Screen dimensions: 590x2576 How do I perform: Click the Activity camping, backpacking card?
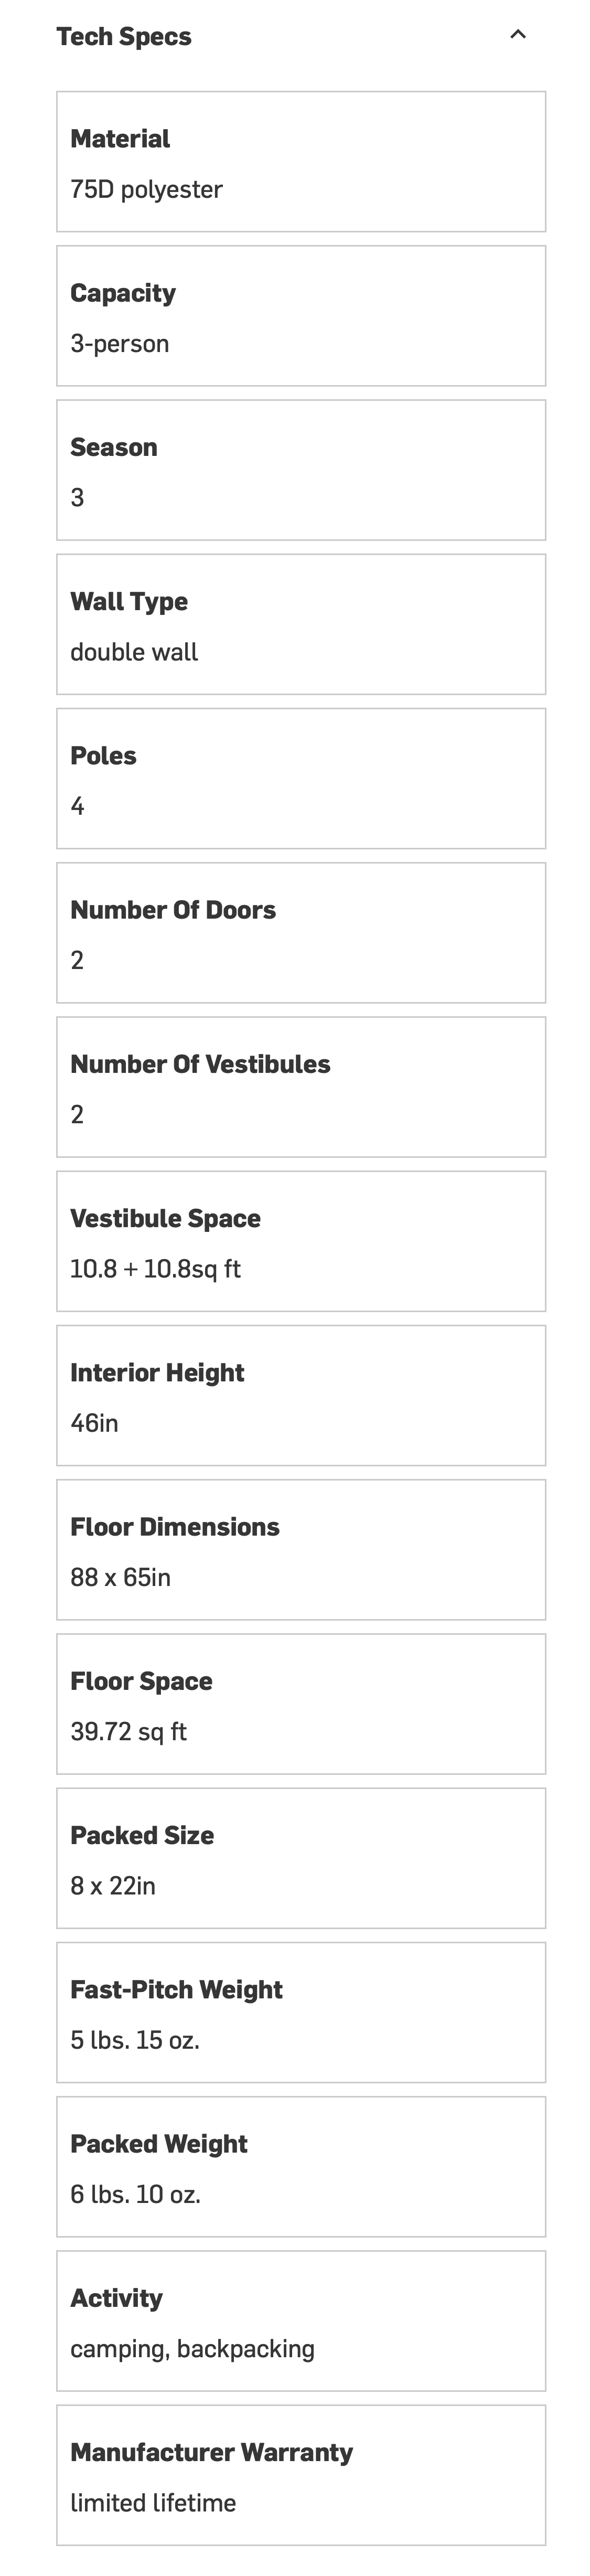click(x=300, y=2319)
